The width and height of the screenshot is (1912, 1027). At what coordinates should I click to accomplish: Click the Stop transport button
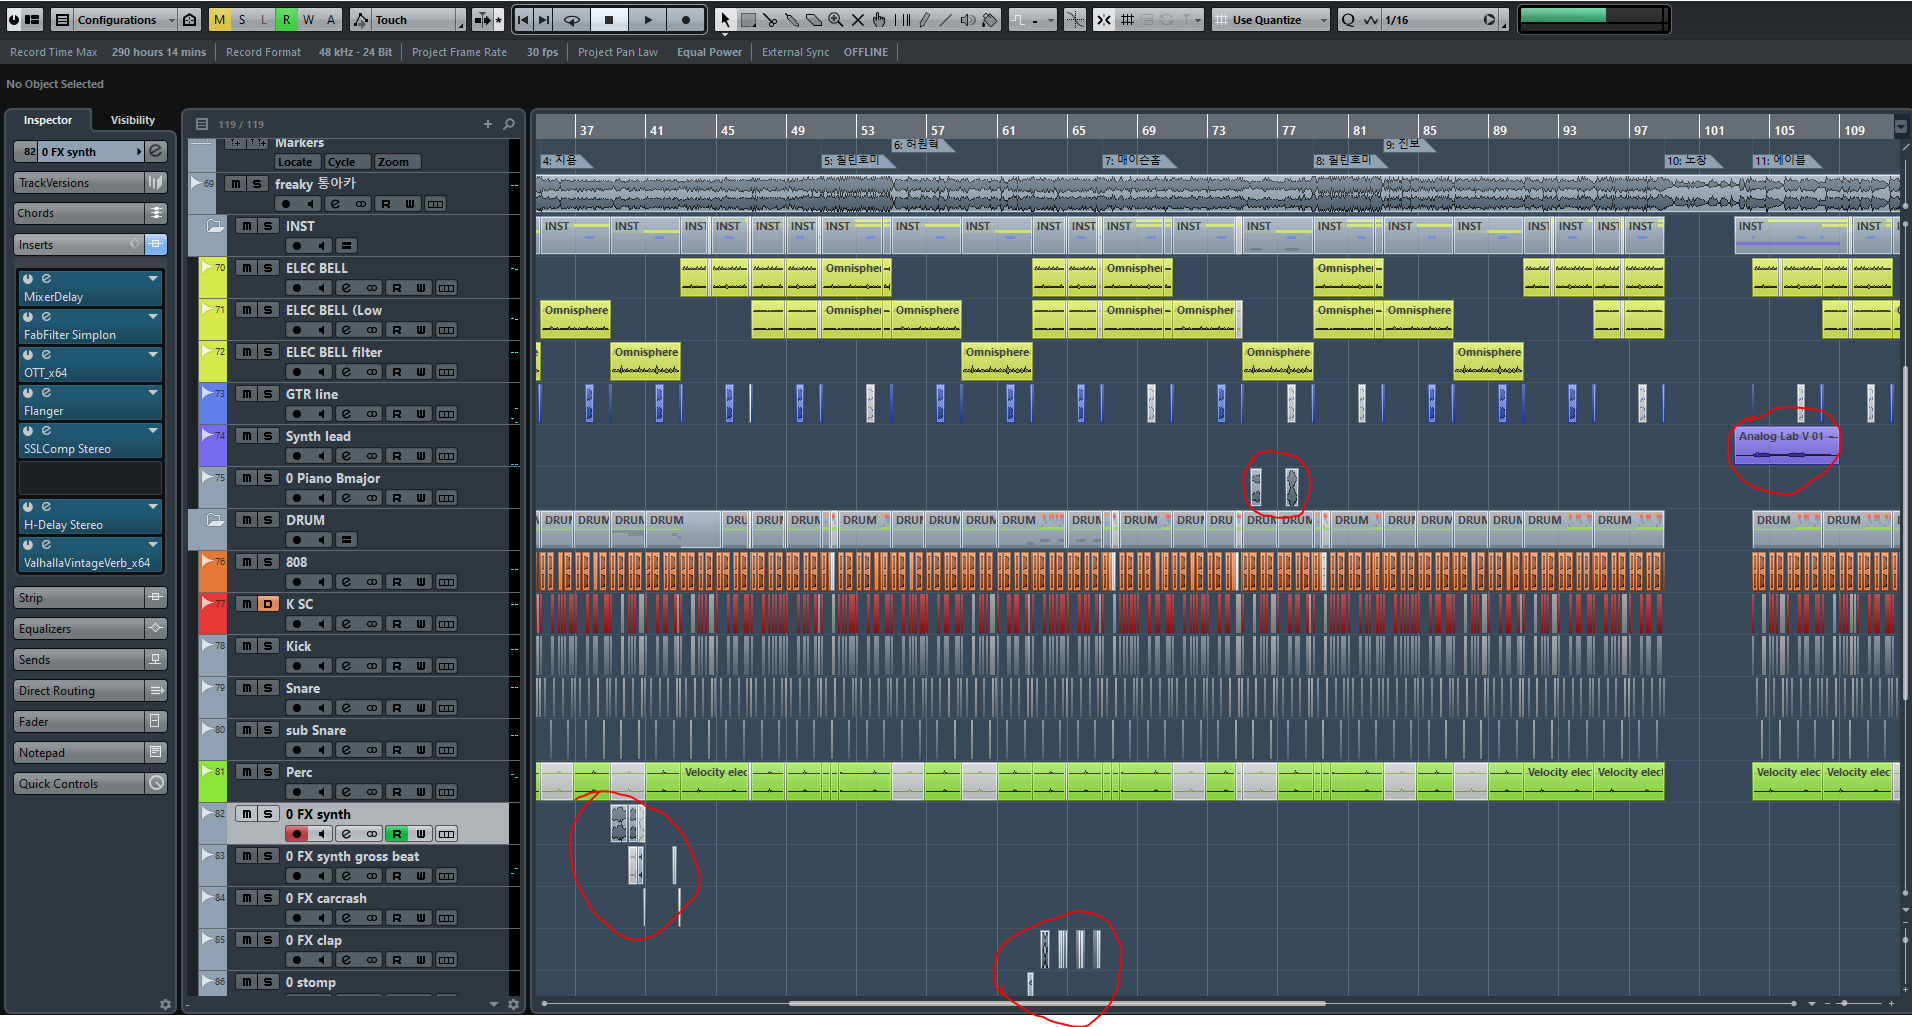tap(608, 20)
